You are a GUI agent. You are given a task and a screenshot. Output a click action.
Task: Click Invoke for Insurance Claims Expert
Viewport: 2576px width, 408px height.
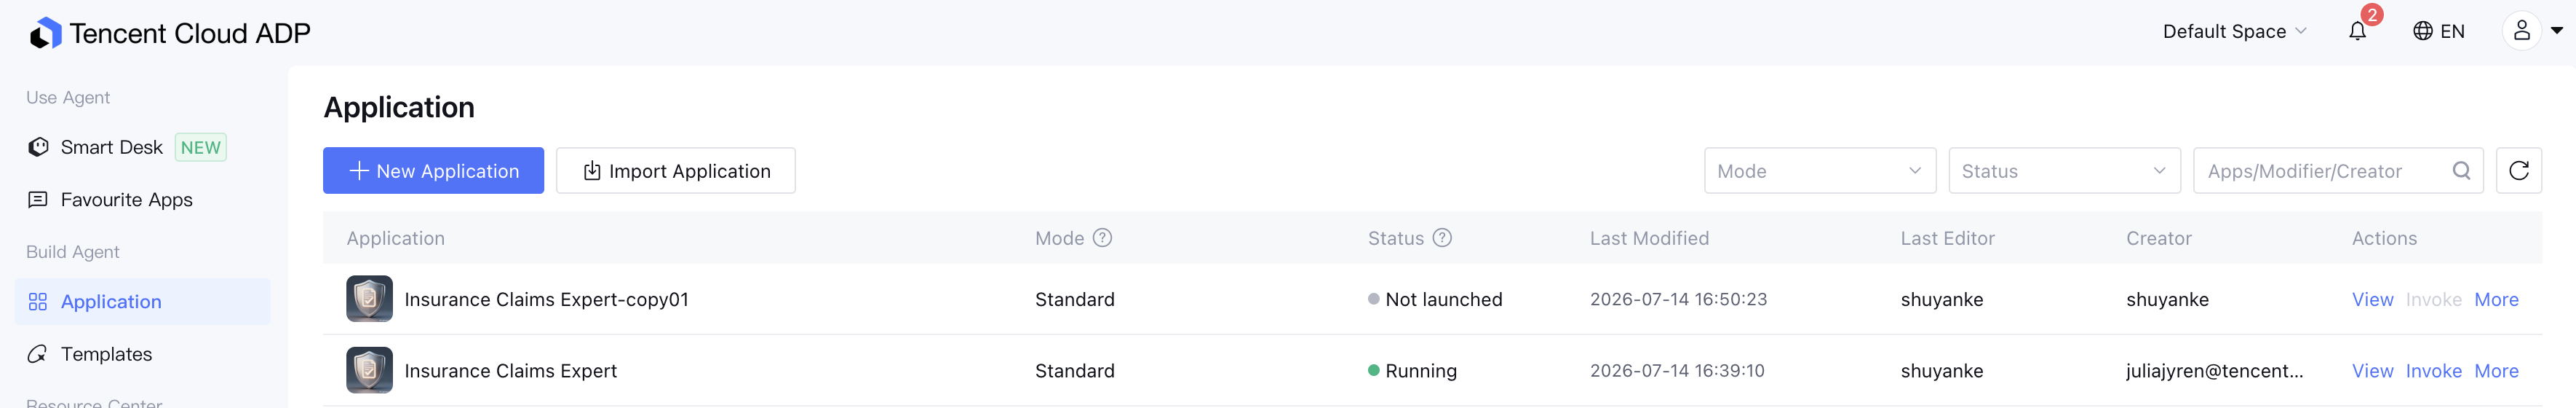[x=2433, y=371]
